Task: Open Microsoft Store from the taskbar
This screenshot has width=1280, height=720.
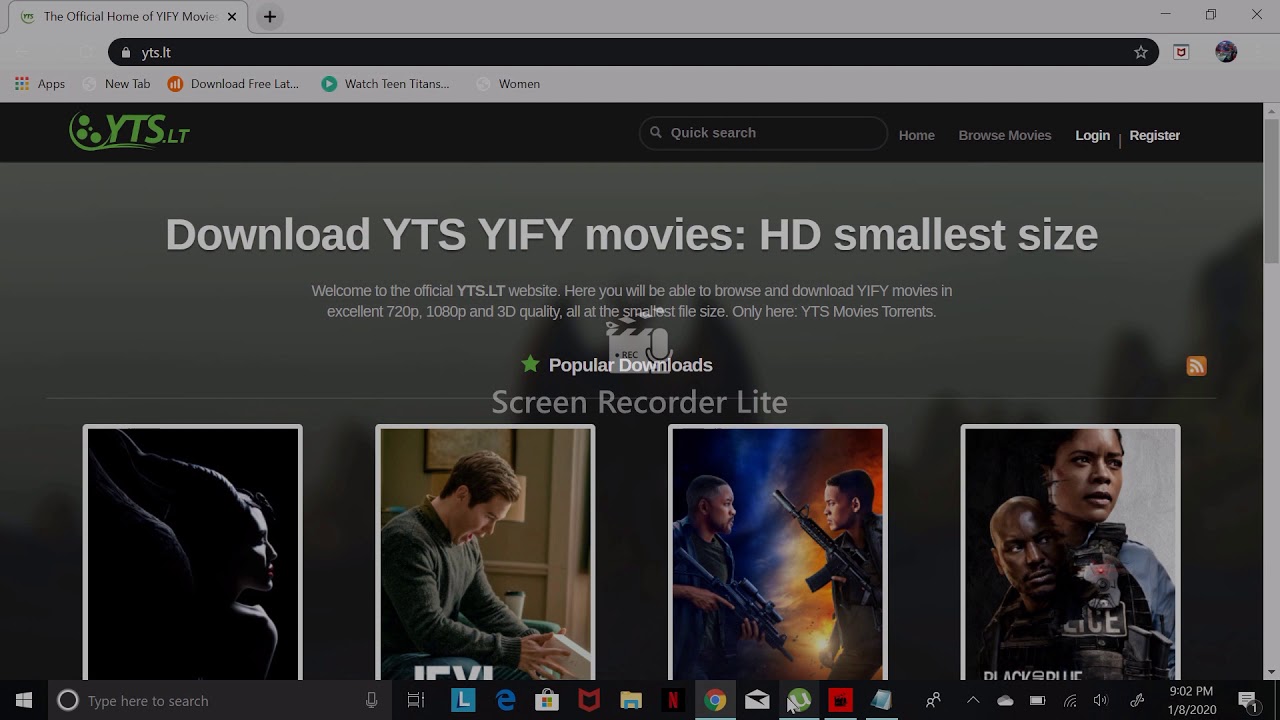Action: [547, 701]
